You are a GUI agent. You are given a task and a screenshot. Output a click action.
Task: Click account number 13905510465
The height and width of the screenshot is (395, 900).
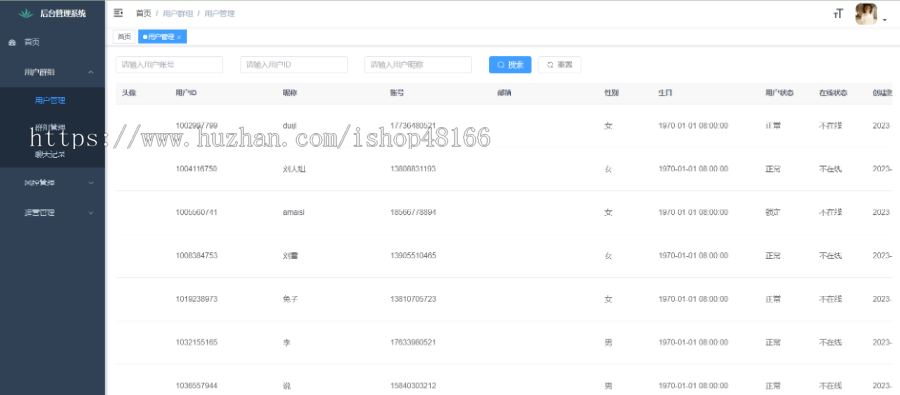pyautogui.click(x=413, y=255)
